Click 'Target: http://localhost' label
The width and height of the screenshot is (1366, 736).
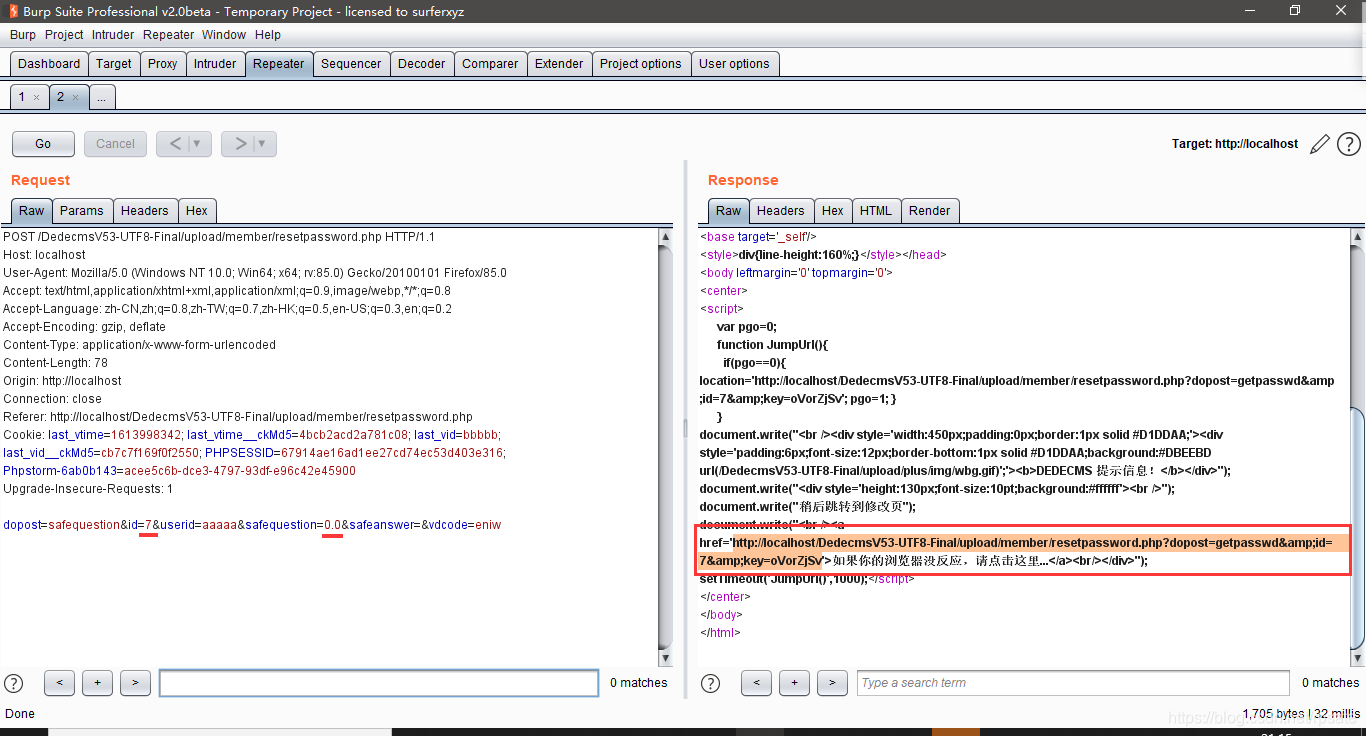click(1235, 144)
